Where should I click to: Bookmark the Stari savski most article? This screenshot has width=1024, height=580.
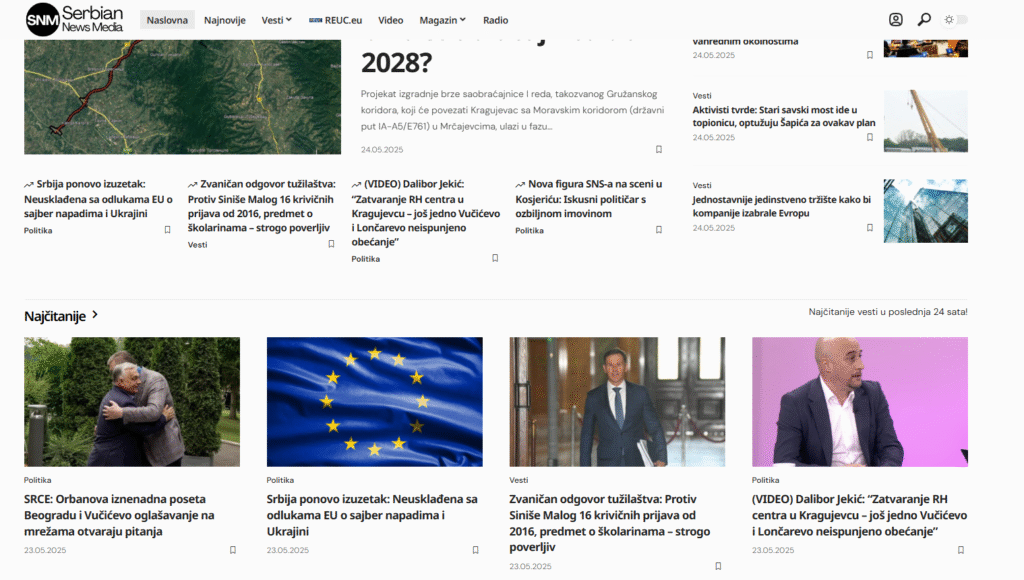coord(870,137)
